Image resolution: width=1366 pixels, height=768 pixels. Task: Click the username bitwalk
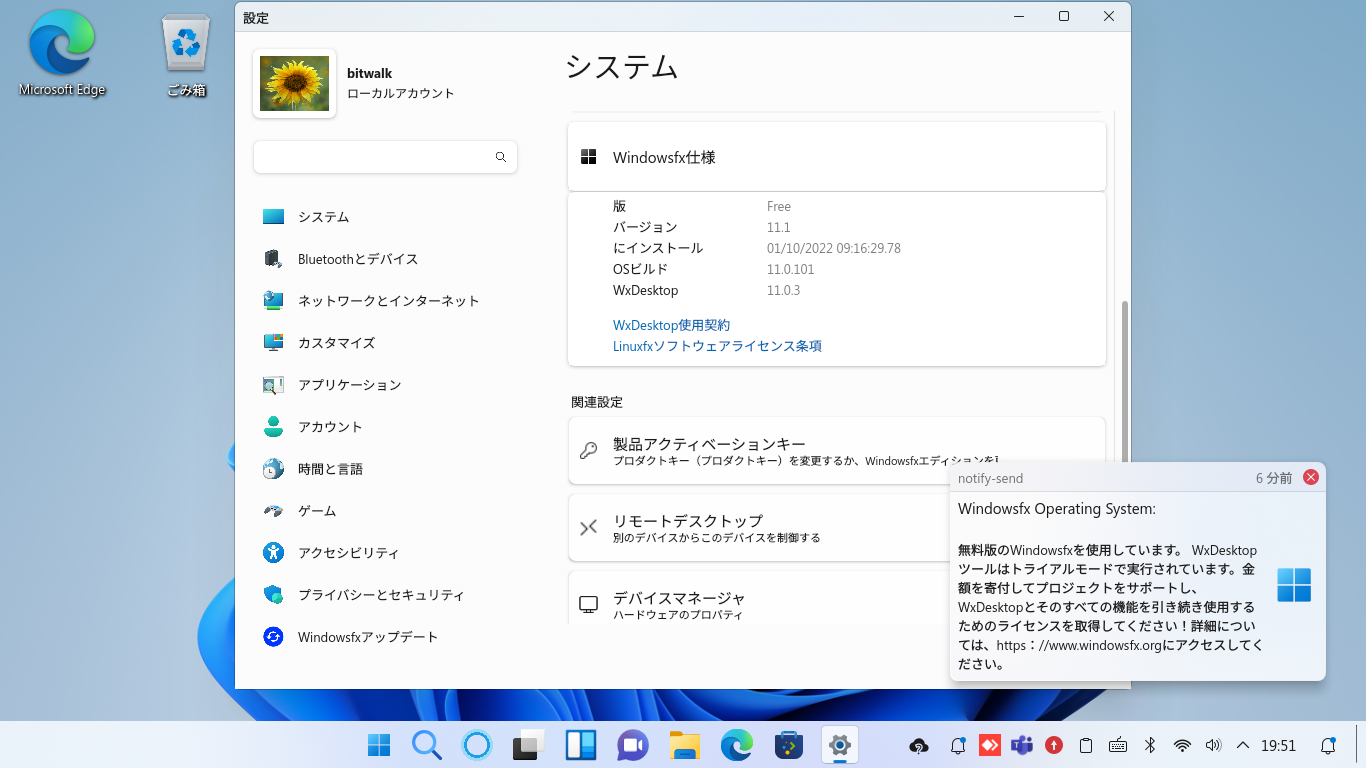[369, 73]
